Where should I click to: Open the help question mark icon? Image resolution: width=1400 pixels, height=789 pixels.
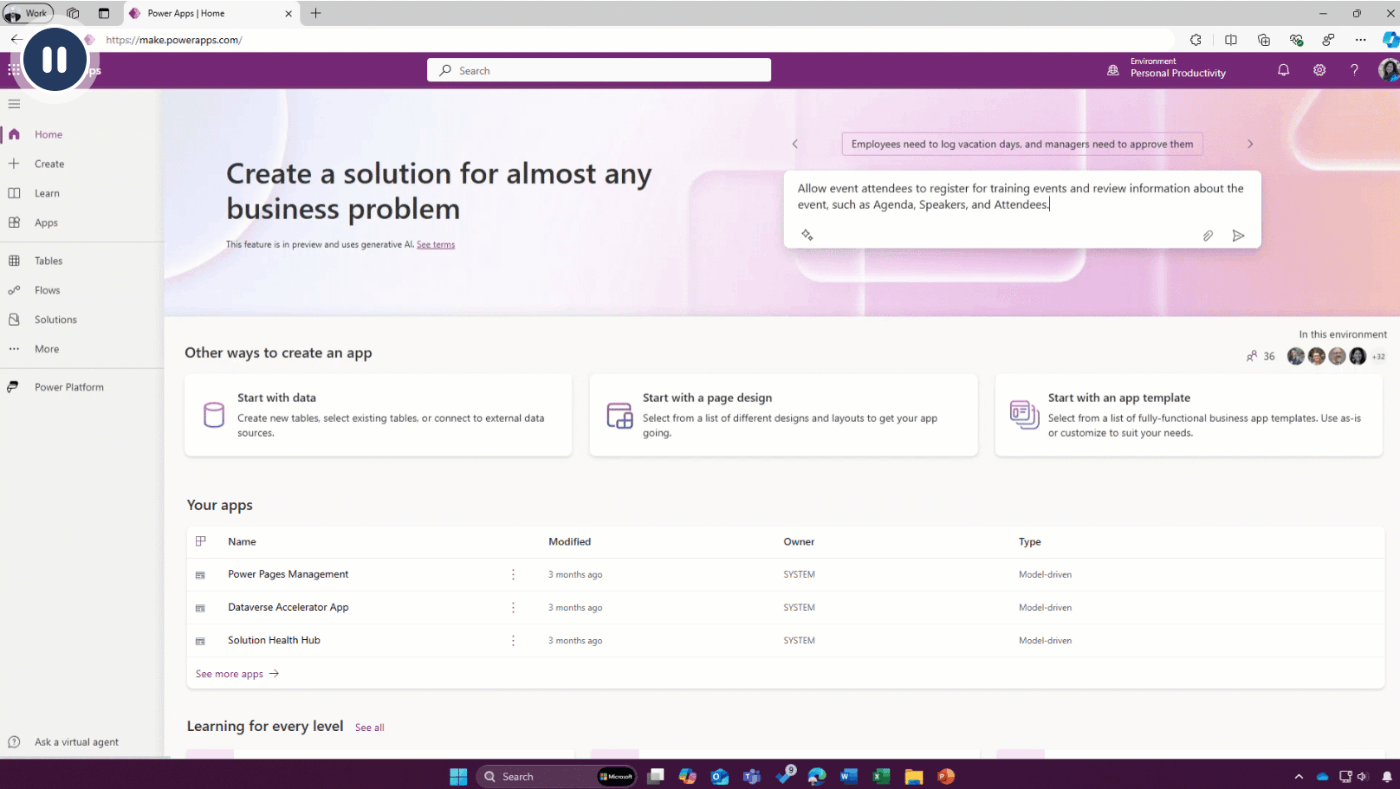1354,70
